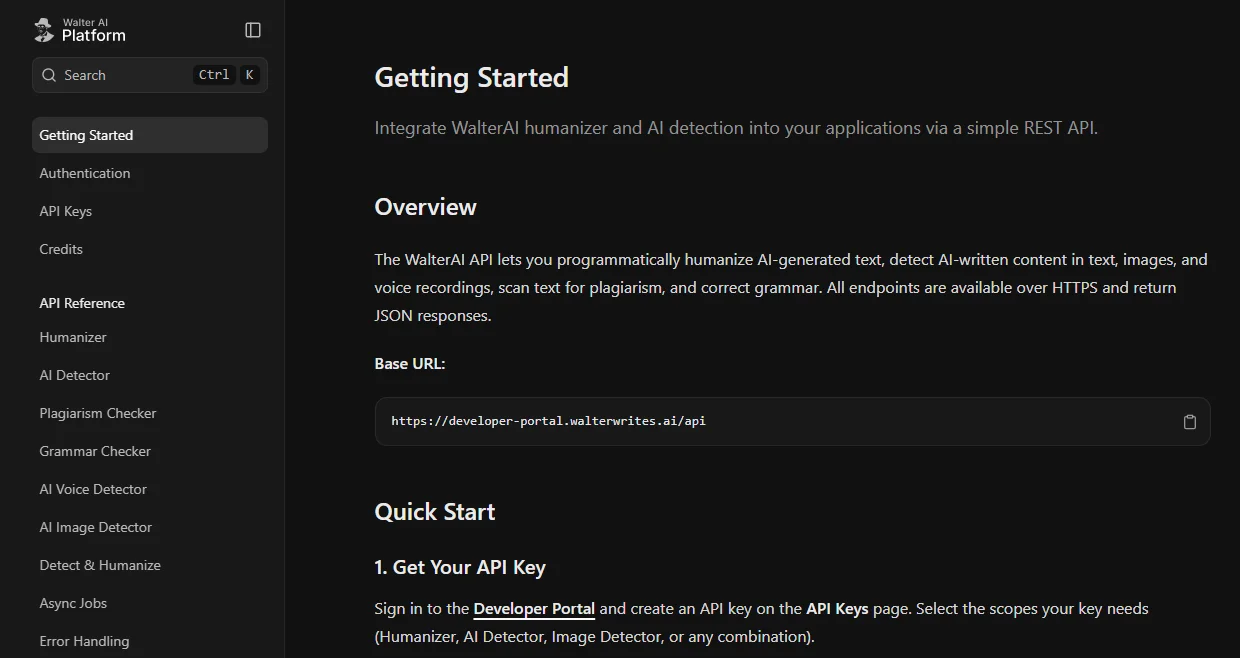The image size is (1240, 658).
Task: Click the Quick Start heading
Action: [x=435, y=512]
